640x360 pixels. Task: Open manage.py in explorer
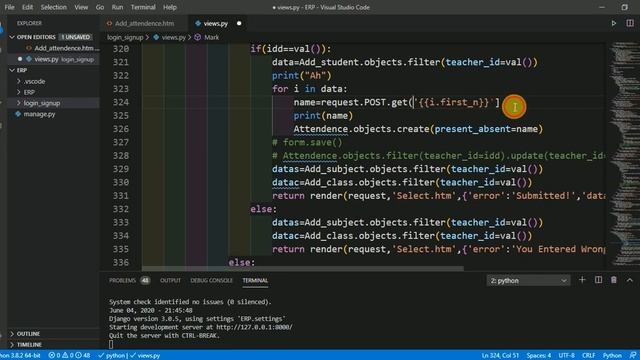tap(39, 114)
